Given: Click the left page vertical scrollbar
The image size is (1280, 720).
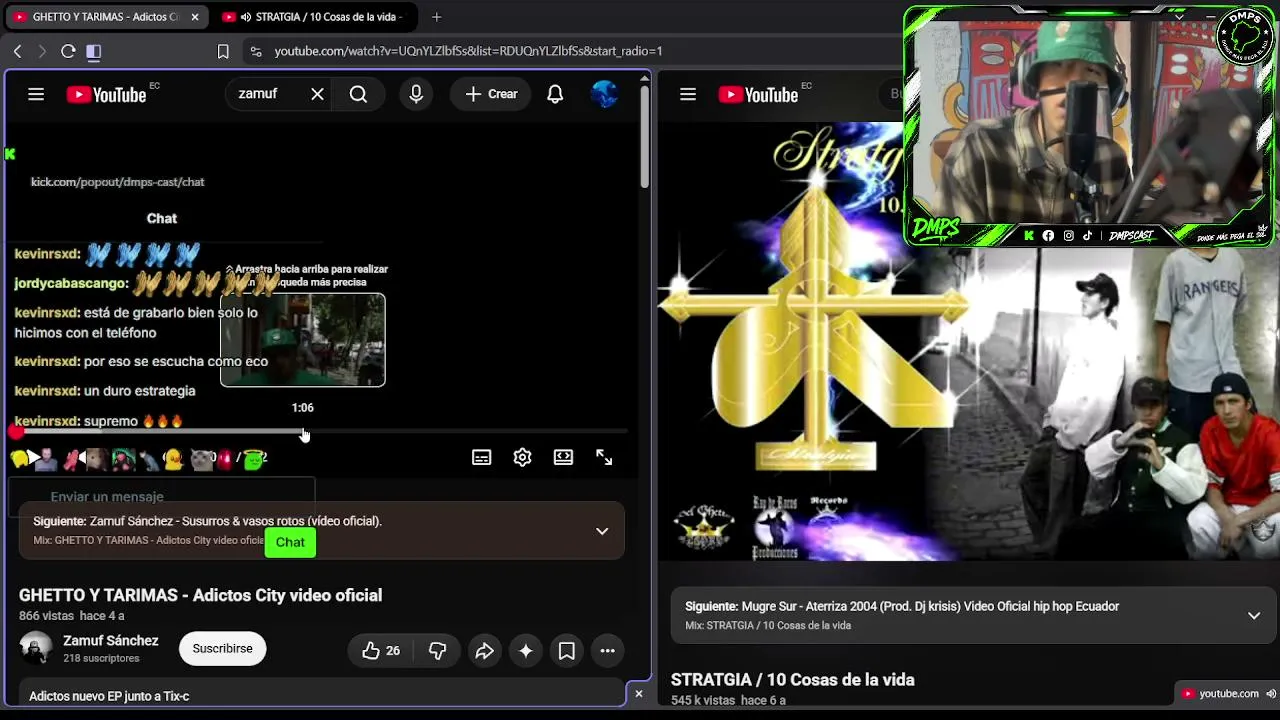Looking at the screenshot, I should click(x=645, y=135).
